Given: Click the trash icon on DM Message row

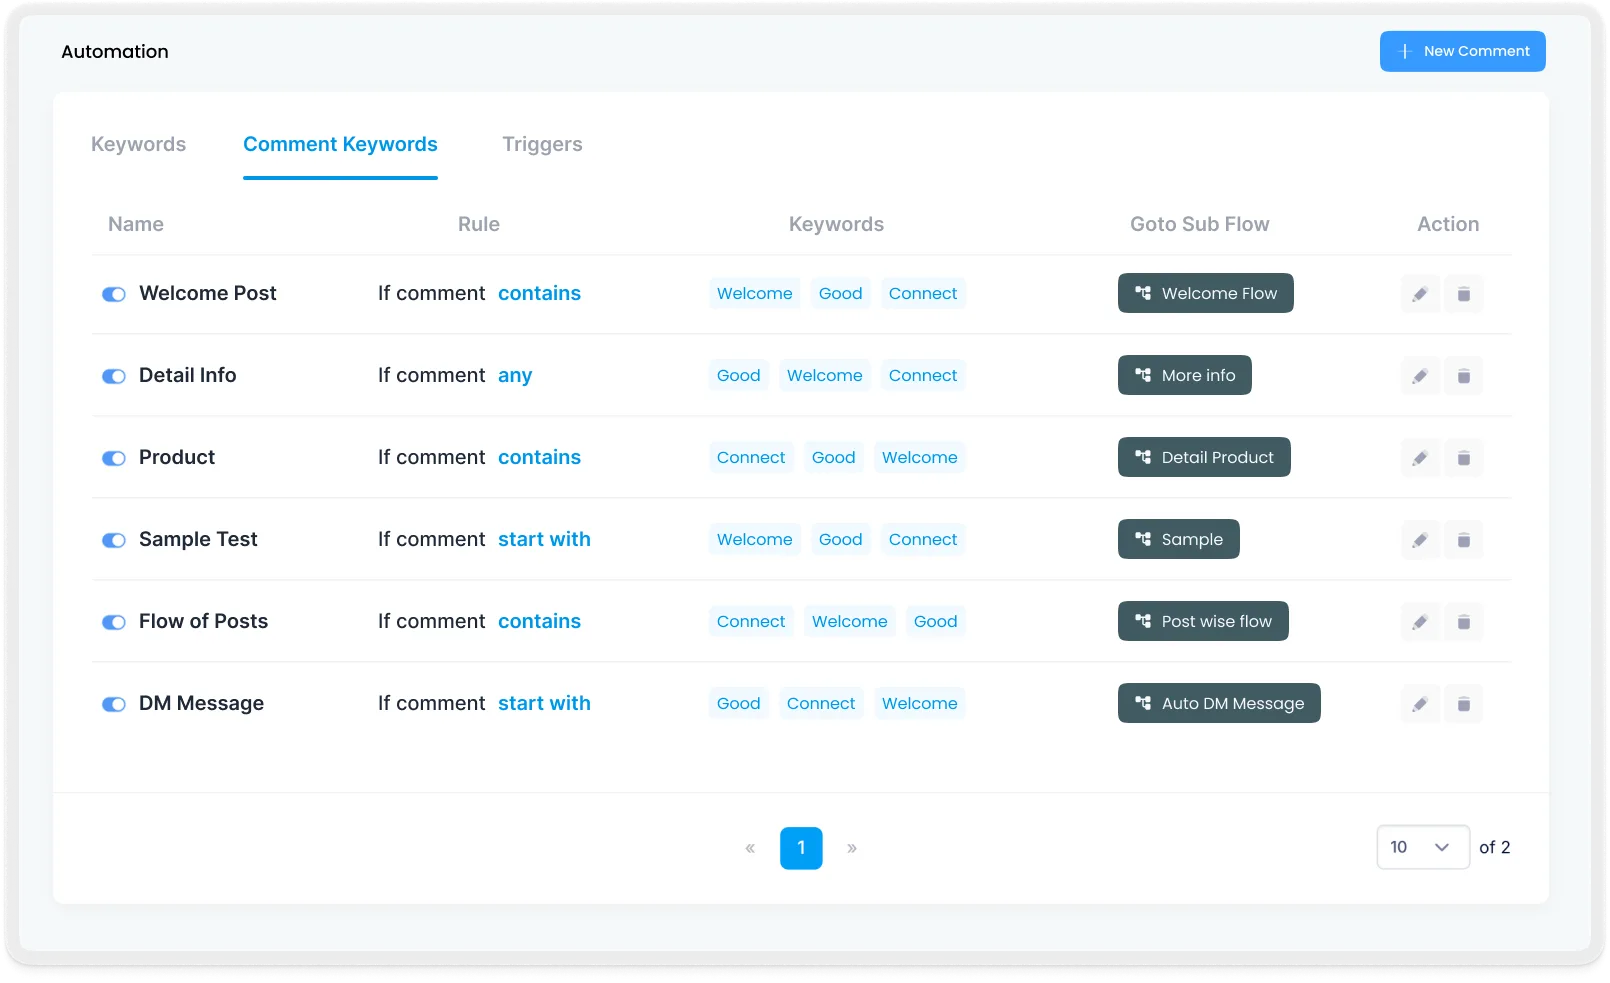Looking at the screenshot, I should 1464,703.
